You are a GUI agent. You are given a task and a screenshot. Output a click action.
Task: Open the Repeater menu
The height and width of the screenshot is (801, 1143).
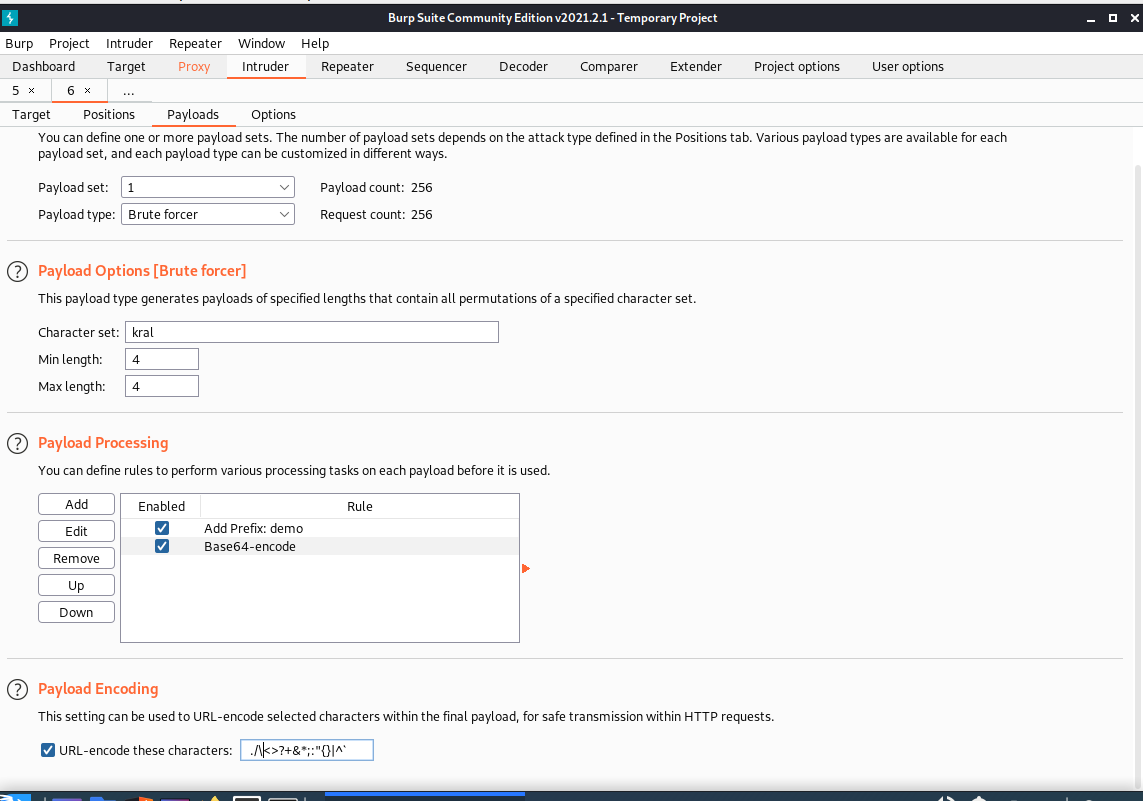[195, 44]
